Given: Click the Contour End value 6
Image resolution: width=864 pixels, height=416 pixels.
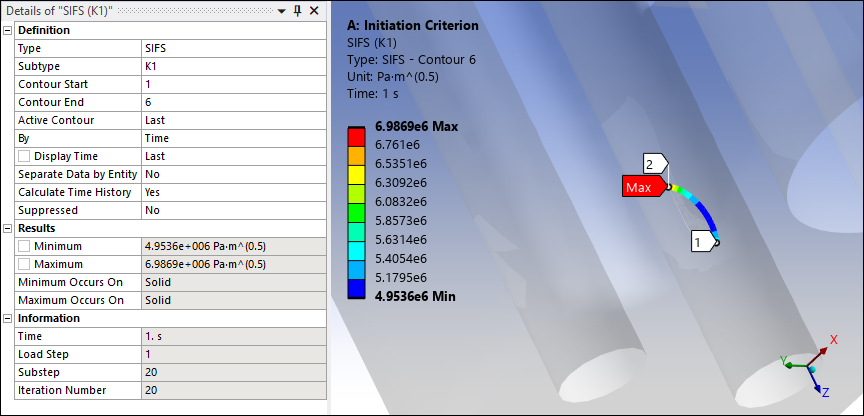Looking at the screenshot, I should coord(233,102).
